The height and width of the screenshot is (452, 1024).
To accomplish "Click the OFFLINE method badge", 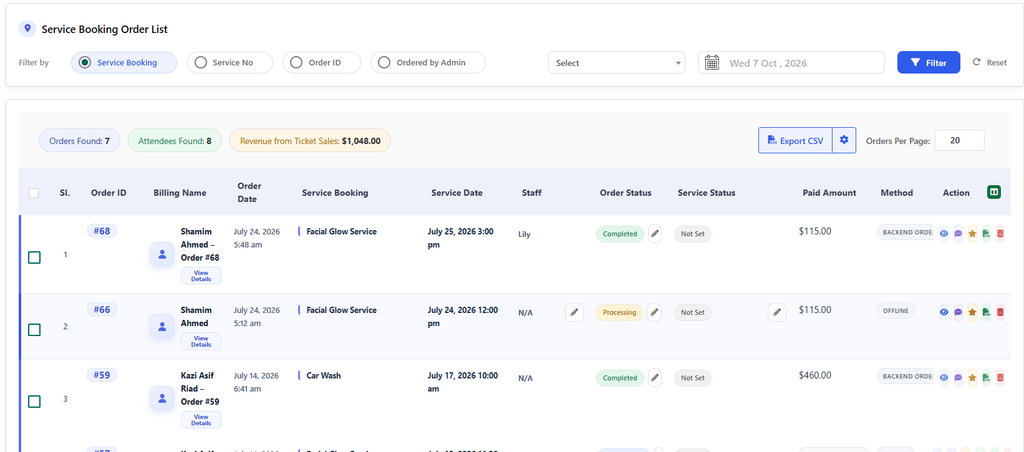I will pyautogui.click(x=896, y=311).
